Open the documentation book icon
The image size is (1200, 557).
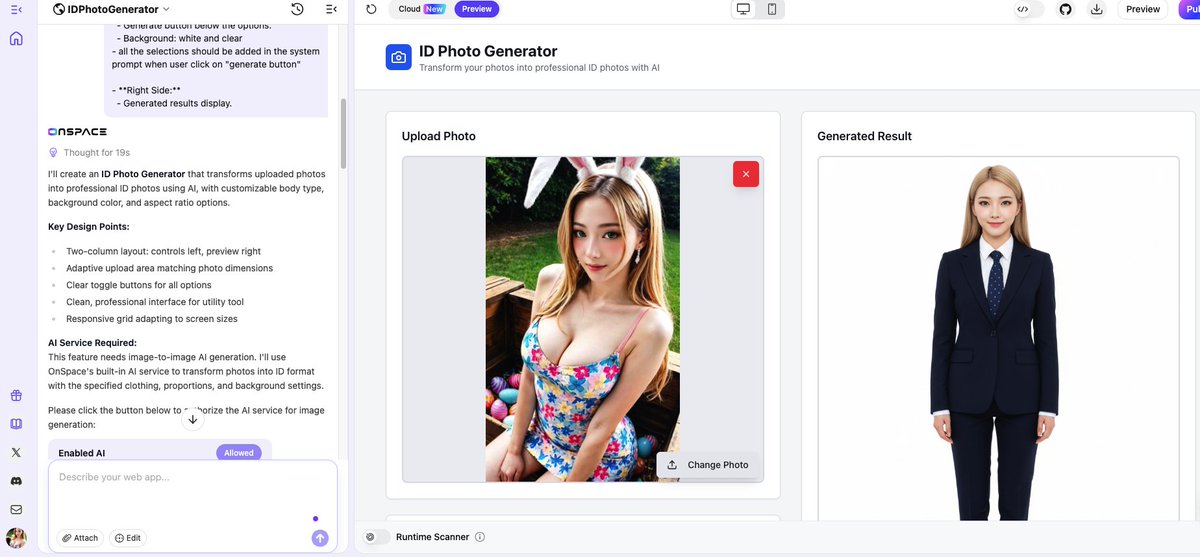[x=16, y=424]
